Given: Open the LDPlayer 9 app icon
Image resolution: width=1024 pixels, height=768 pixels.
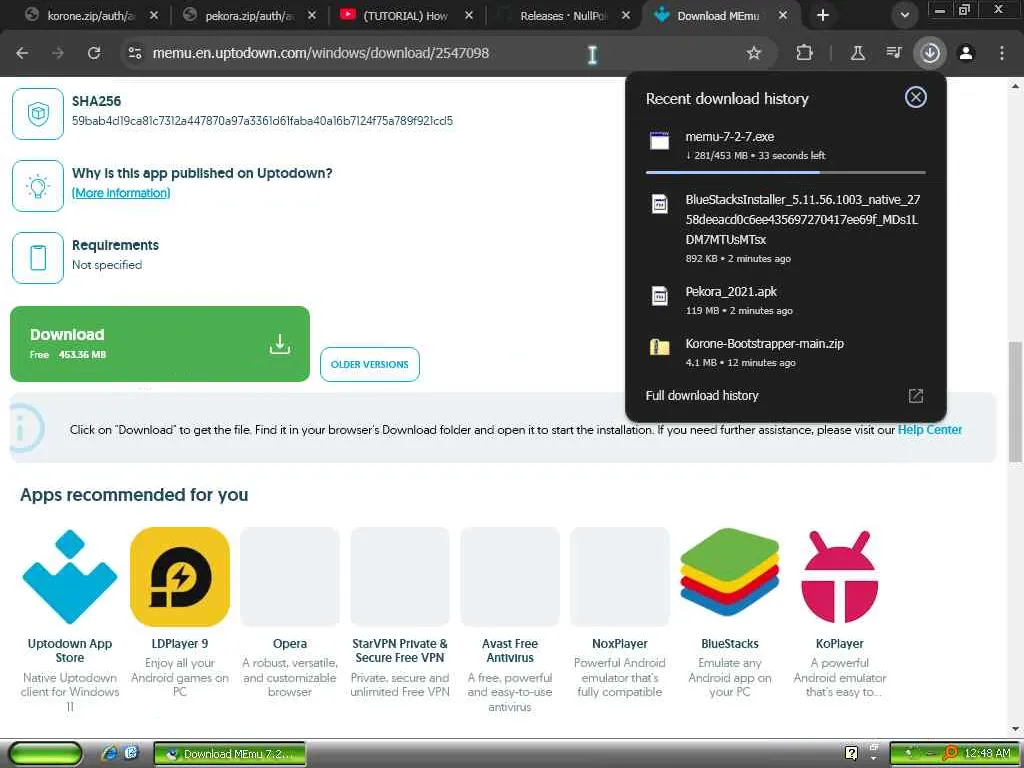Looking at the screenshot, I should (180, 577).
